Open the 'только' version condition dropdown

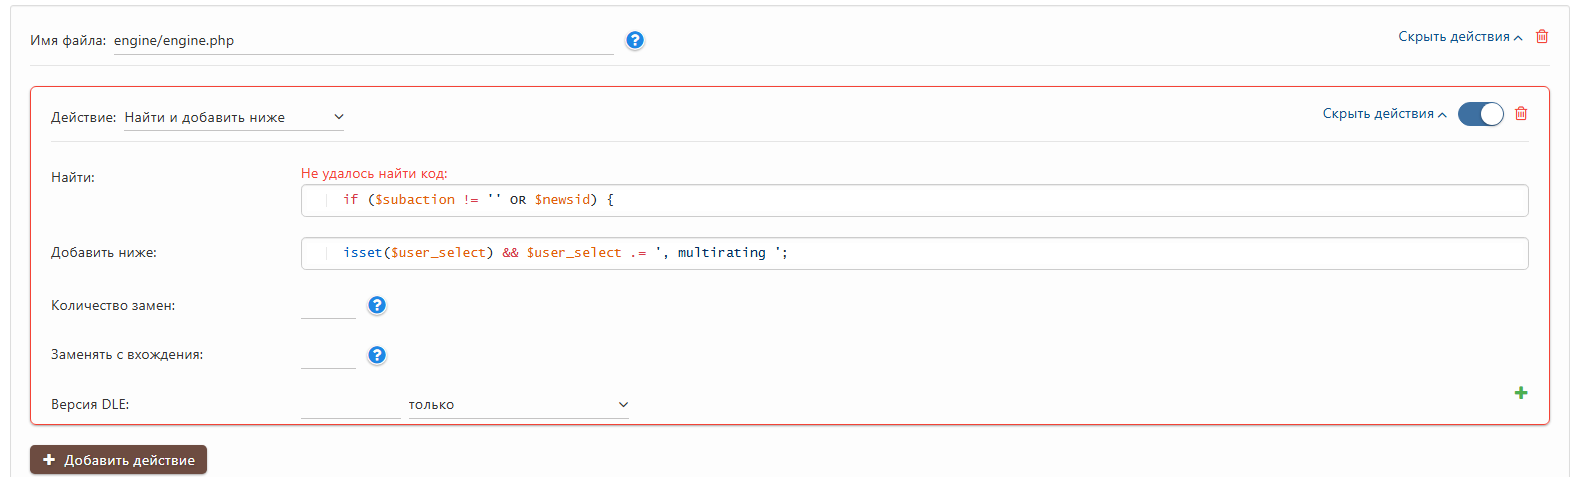click(518, 405)
